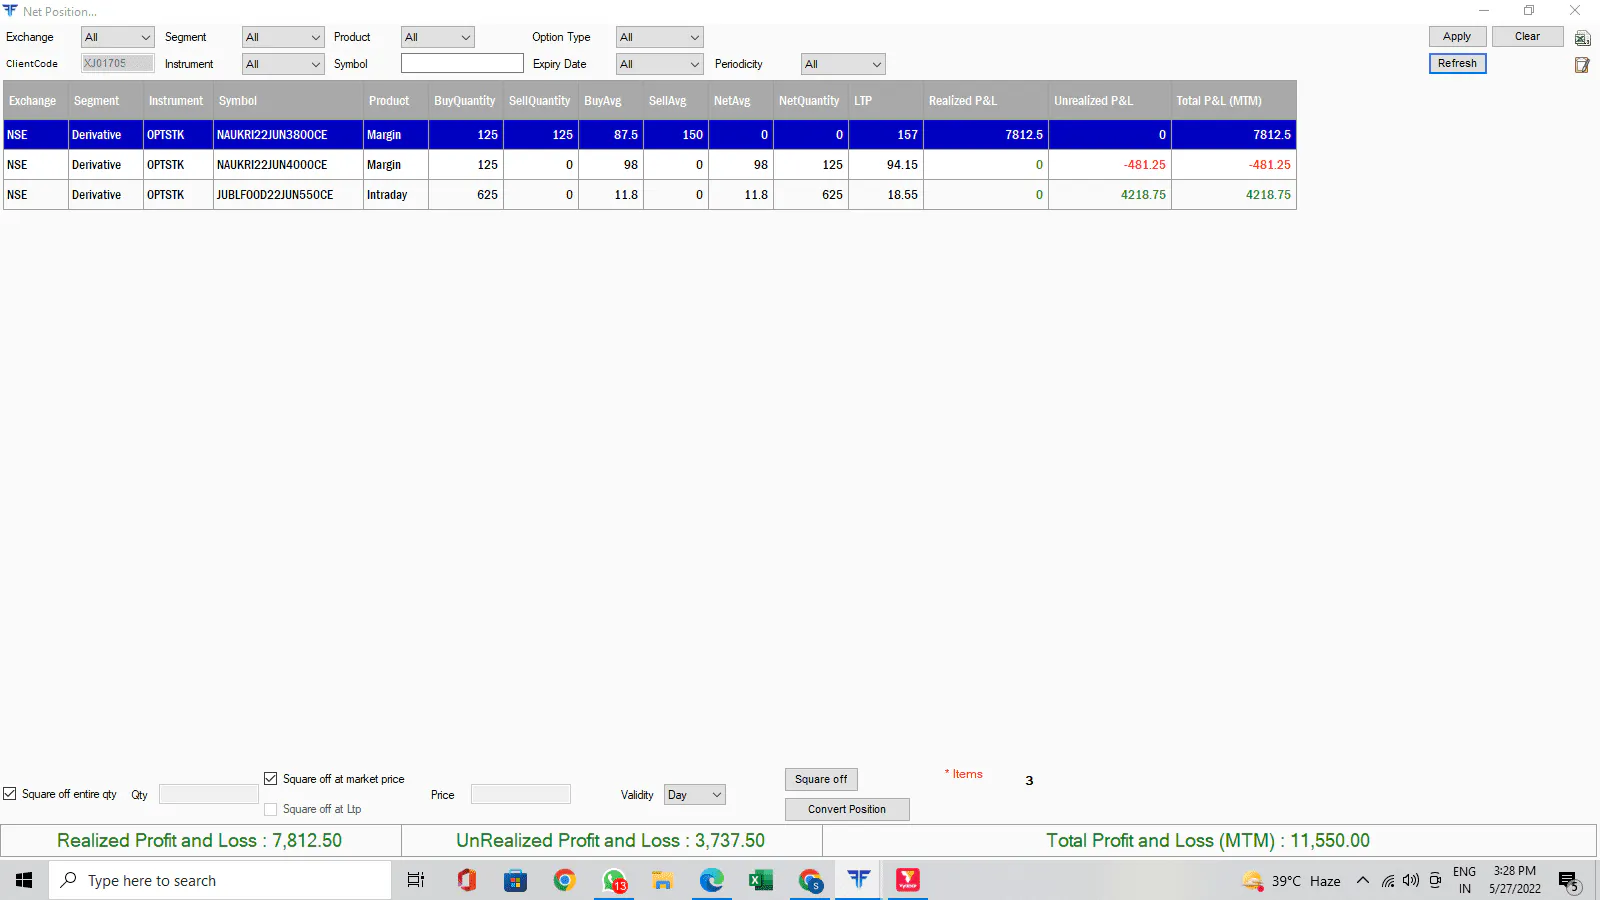
Task: Sort by Realized P&L column header
Action: tap(986, 101)
